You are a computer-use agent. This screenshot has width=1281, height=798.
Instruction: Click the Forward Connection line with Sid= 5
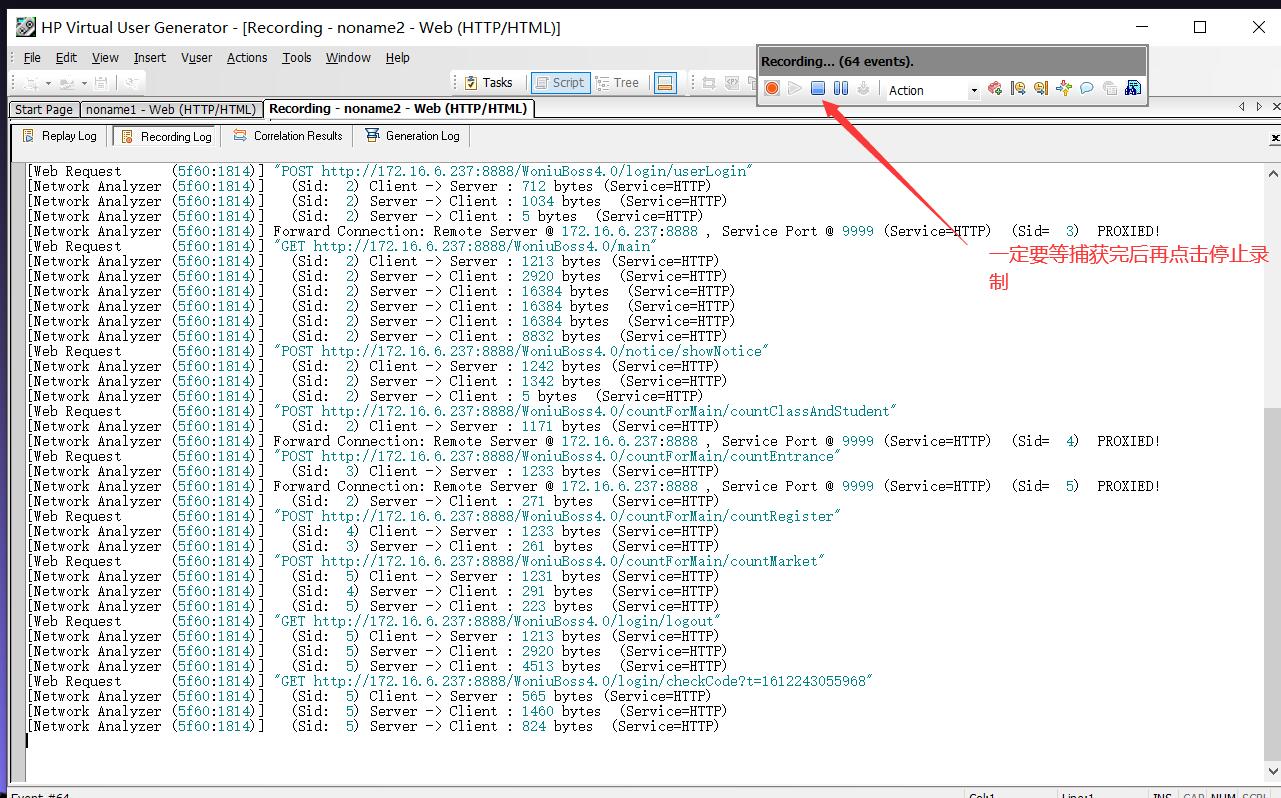point(594,486)
